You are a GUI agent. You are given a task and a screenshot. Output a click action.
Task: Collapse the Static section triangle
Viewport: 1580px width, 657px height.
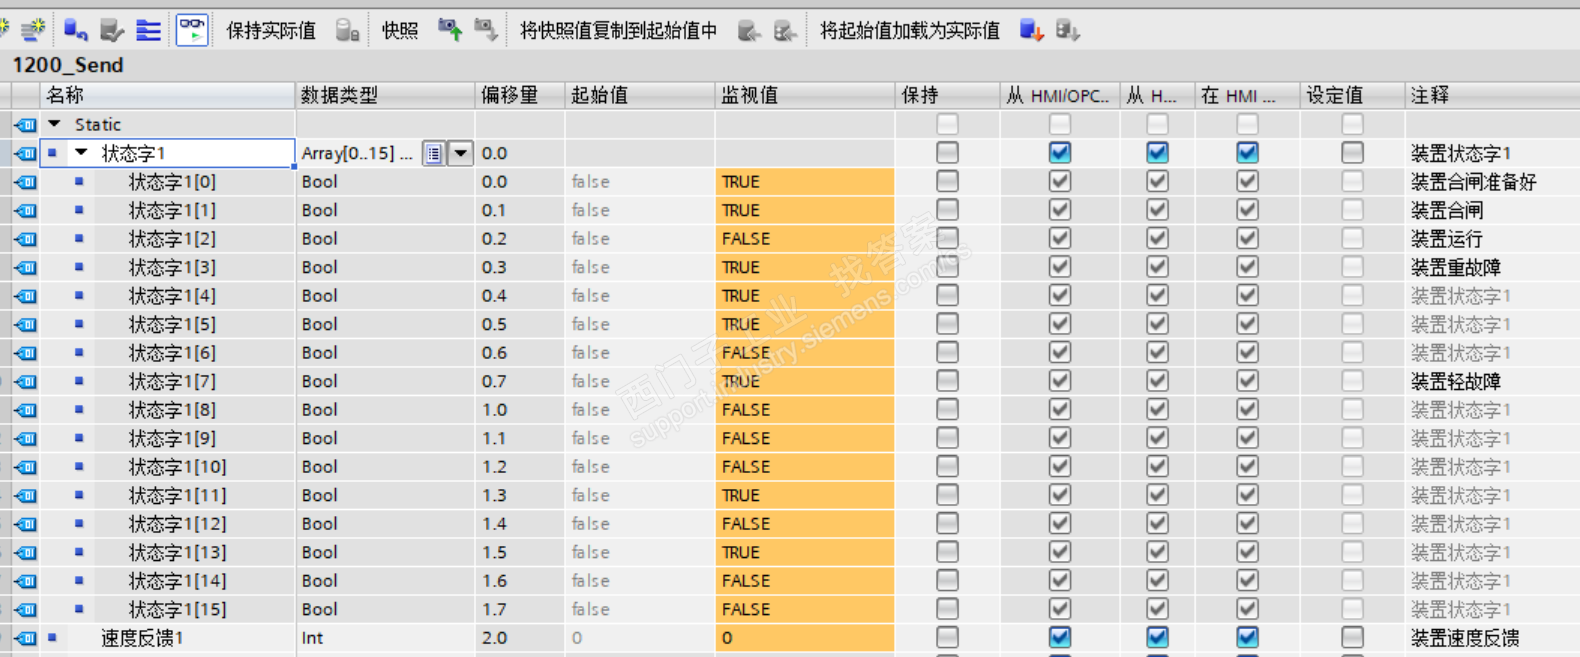click(55, 124)
